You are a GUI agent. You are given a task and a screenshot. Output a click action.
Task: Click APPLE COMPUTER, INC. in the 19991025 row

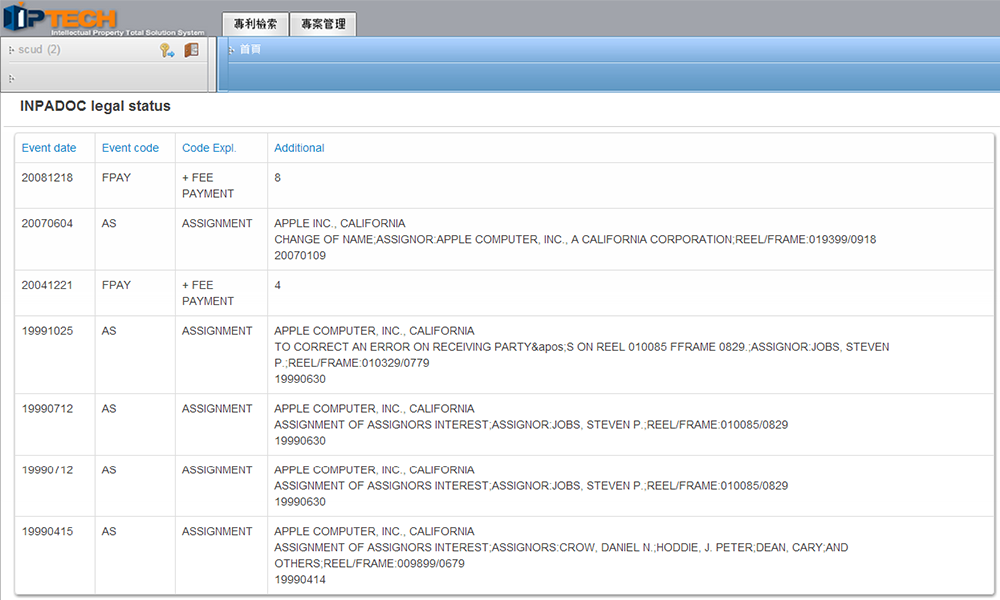374,331
